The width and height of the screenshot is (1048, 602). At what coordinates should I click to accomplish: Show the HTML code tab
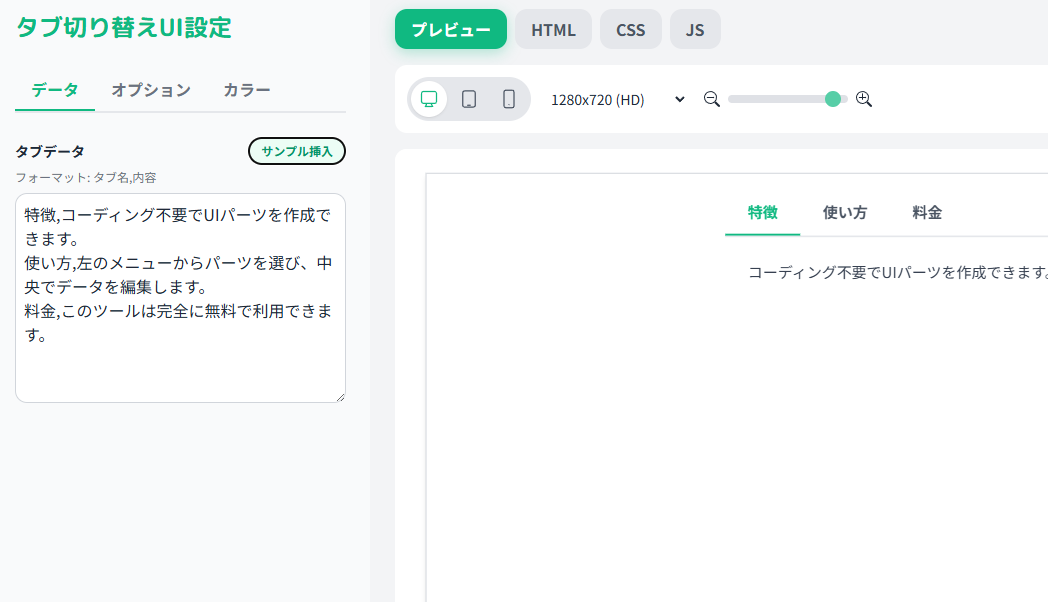pyautogui.click(x=553, y=29)
